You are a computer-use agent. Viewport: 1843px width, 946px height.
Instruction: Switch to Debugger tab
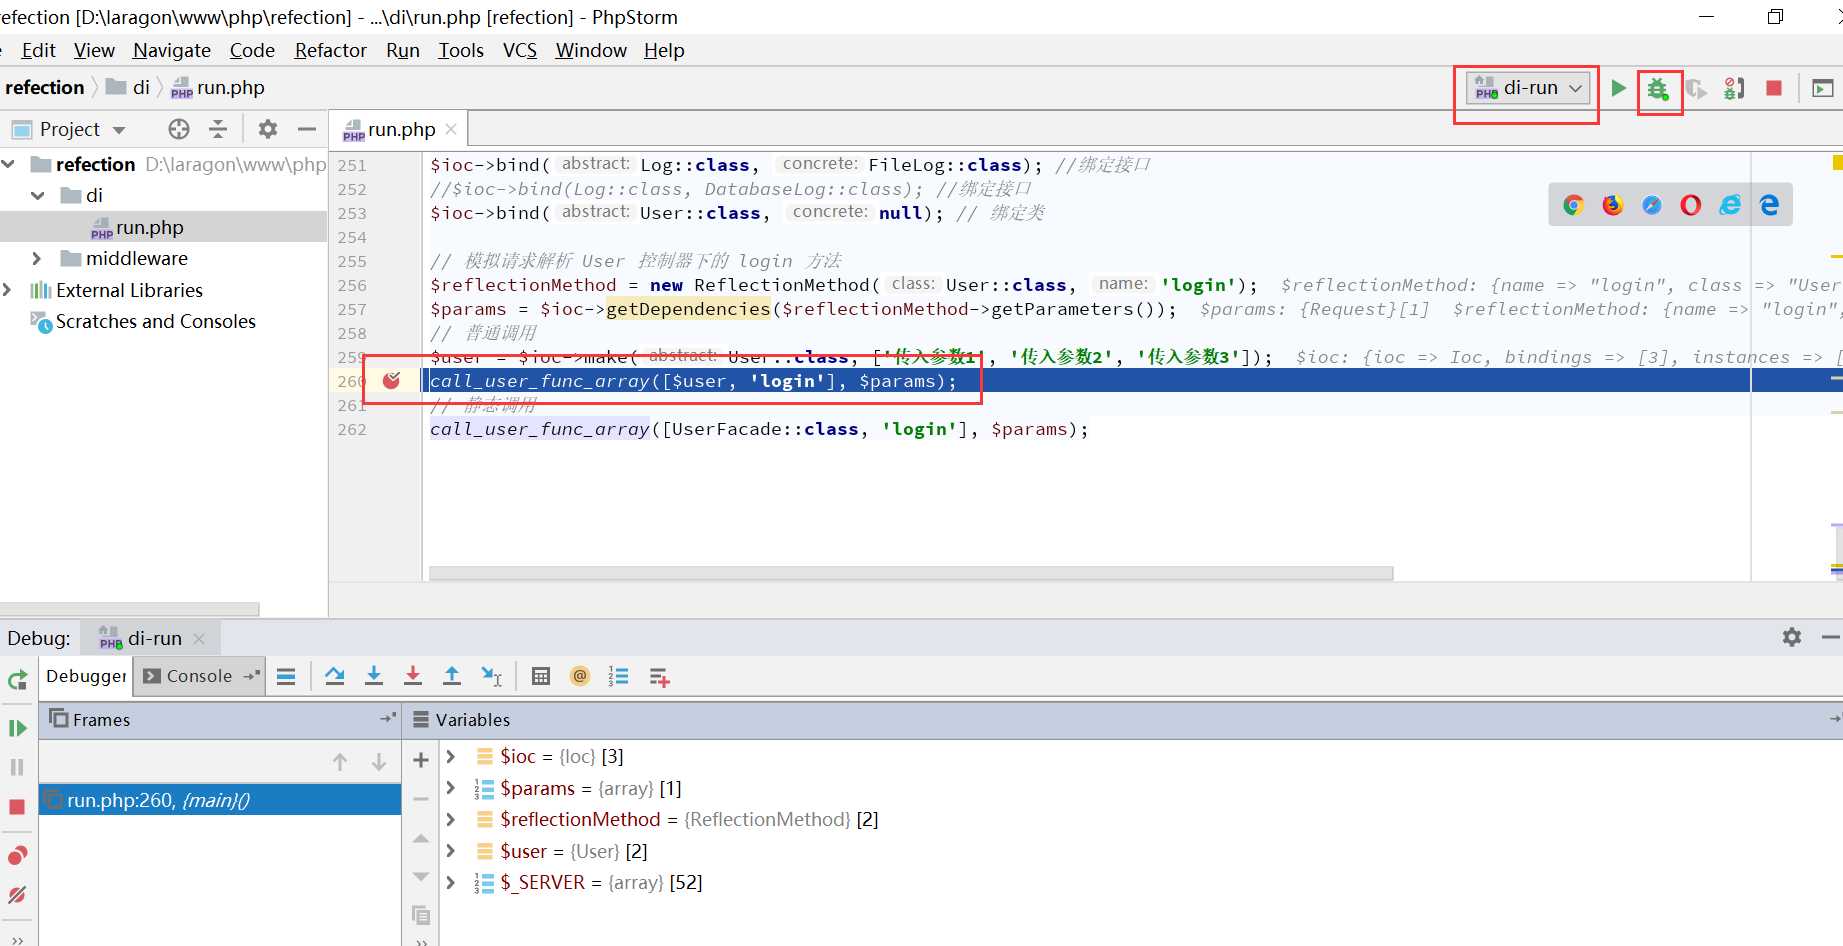pos(86,676)
